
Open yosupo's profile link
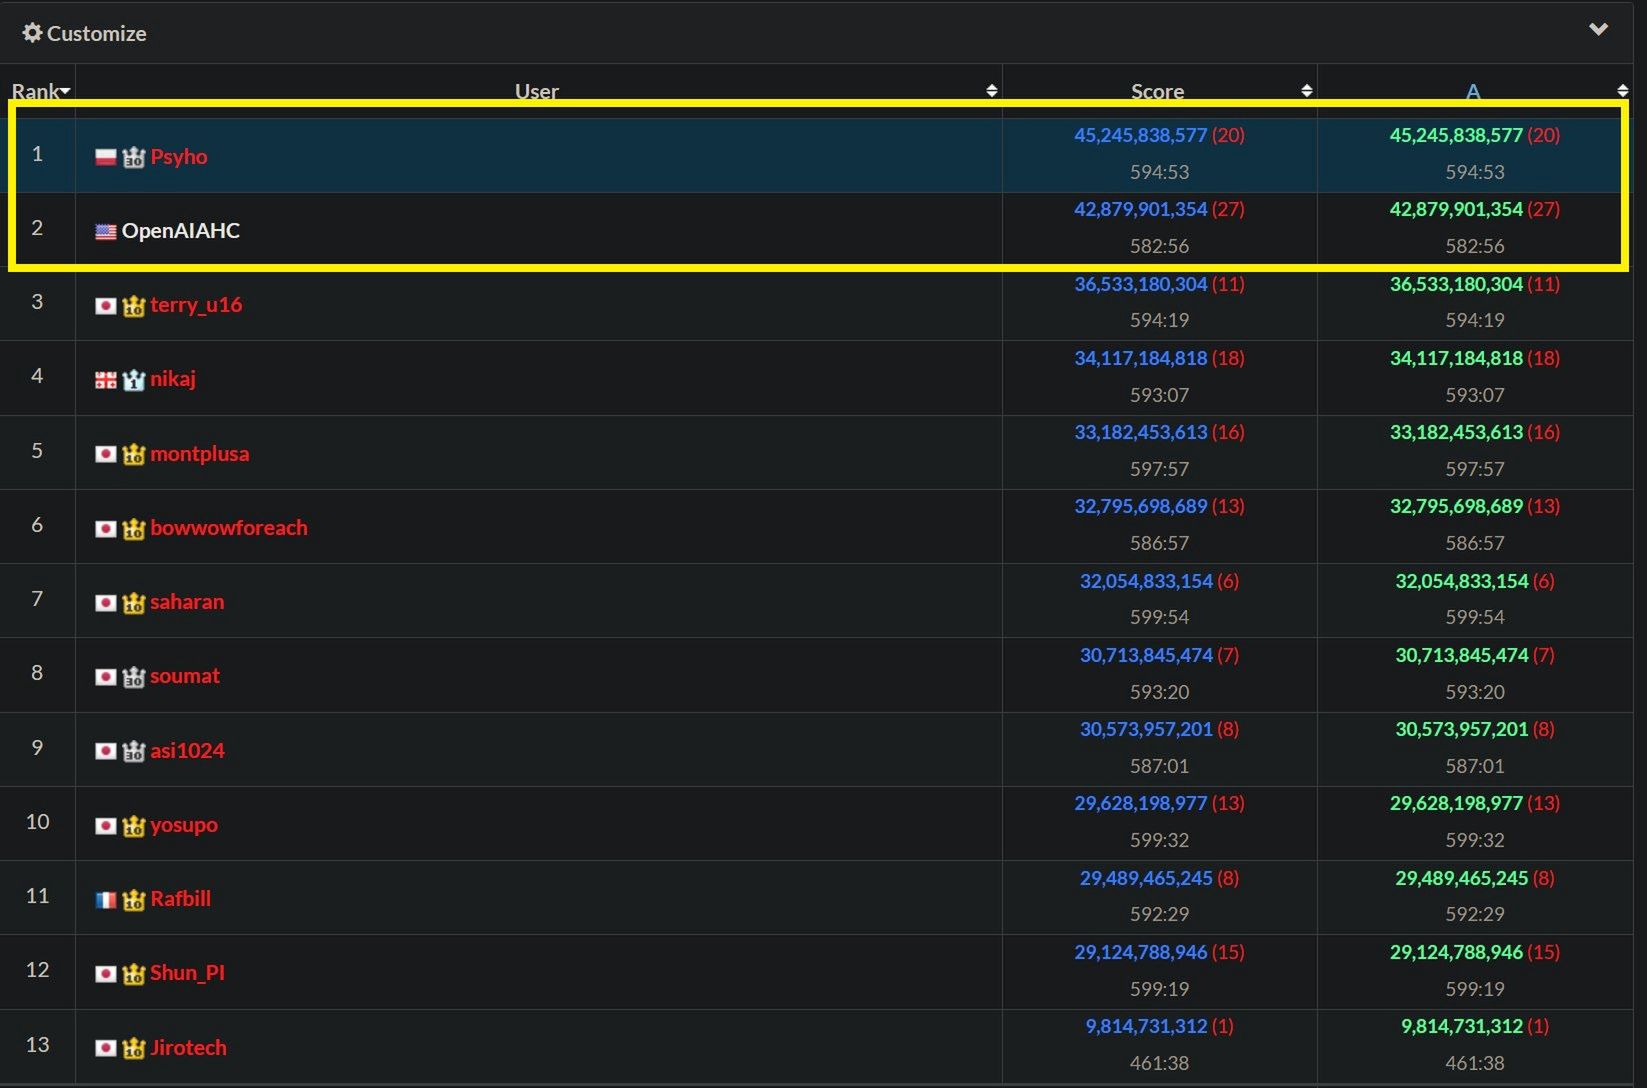pos(184,824)
